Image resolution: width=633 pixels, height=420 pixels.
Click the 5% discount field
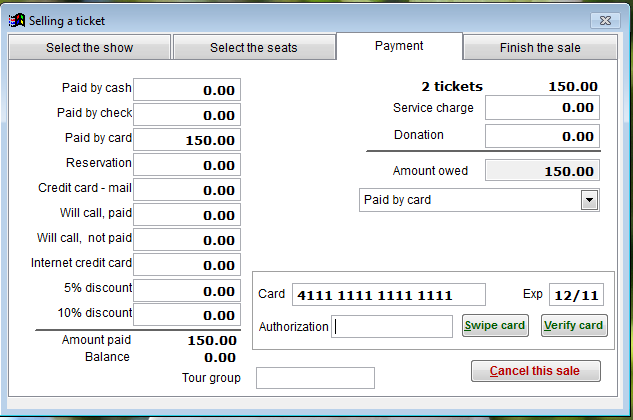[x=187, y=290]
